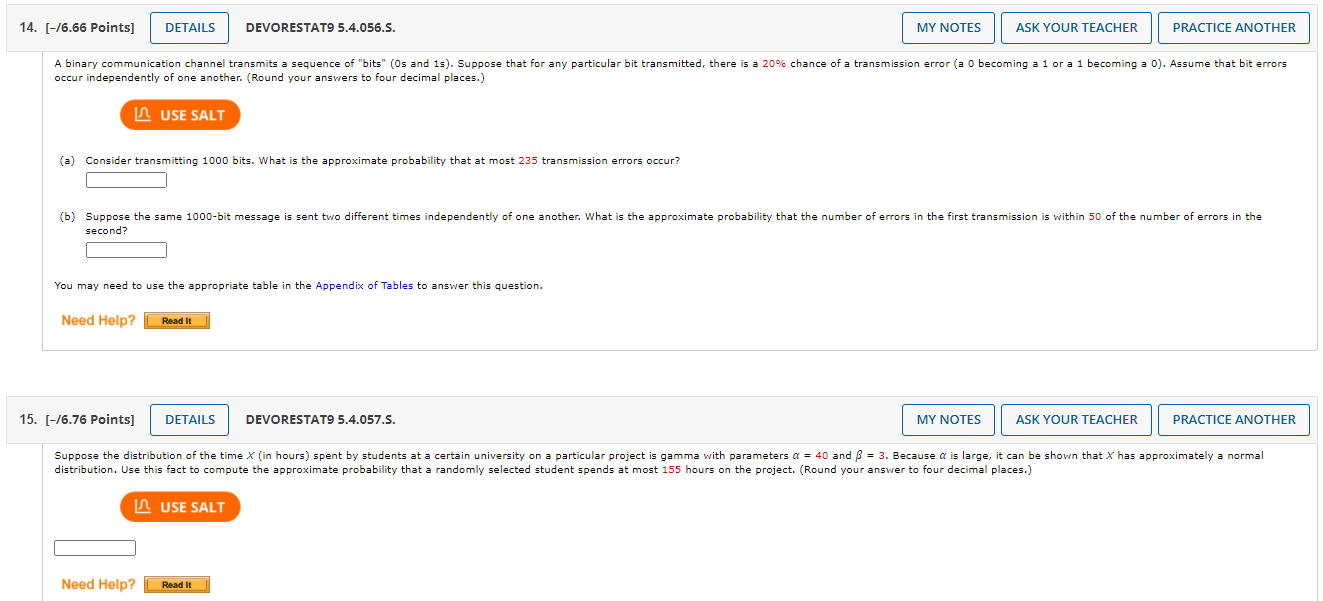Select the DEVORESTAT9 5.4.057.S. title
Viewport: 1323px width, 601px height.
coord(322,419)
